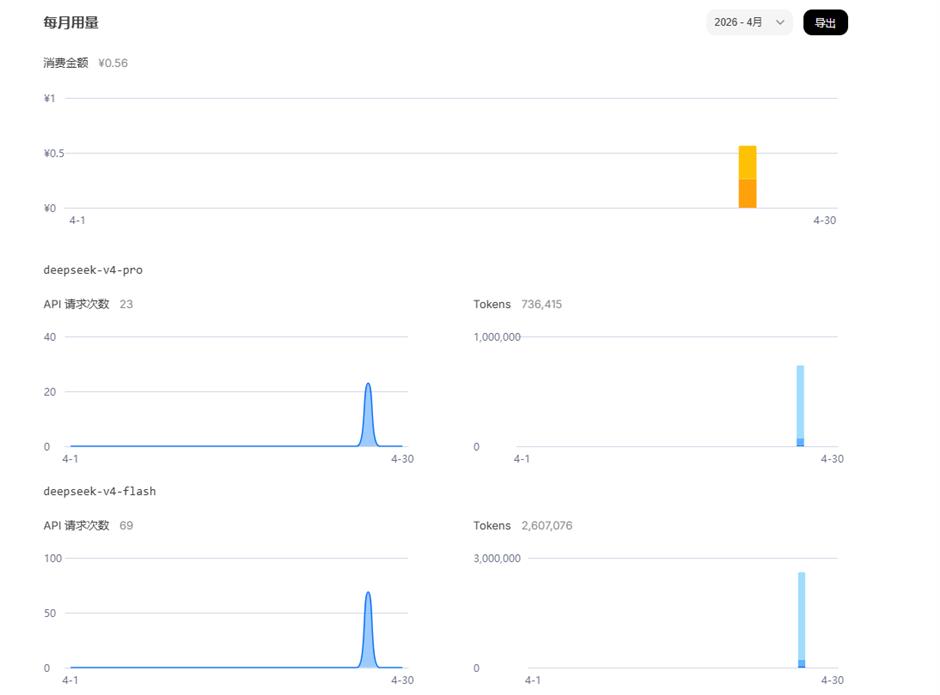Screen dimensions: 940x695
Task: Click the deepseek-v4-flash model name
Action: (x=99, y=491)
